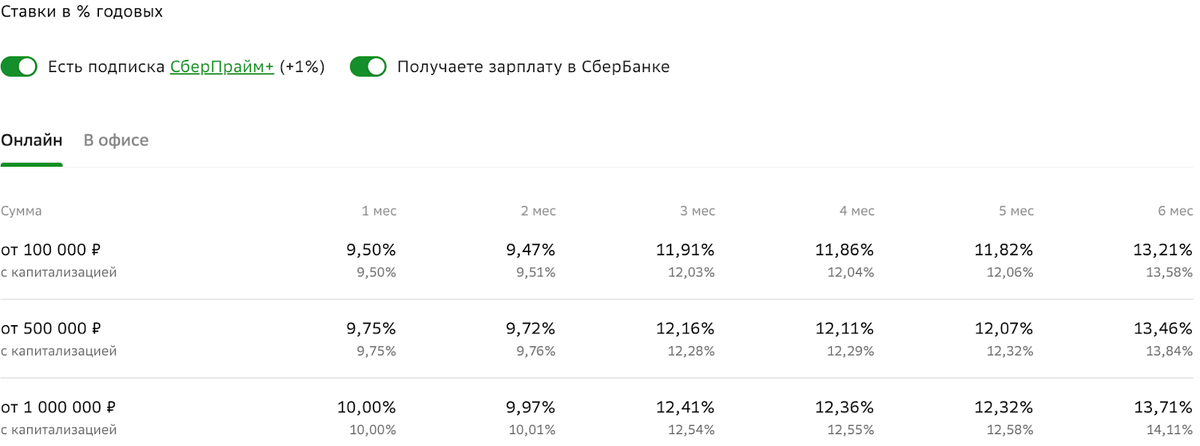Viewport: 1200px width, 446px height.
Task: Click the 12,11% rate in 4 мес column
Action: point(846,328)
